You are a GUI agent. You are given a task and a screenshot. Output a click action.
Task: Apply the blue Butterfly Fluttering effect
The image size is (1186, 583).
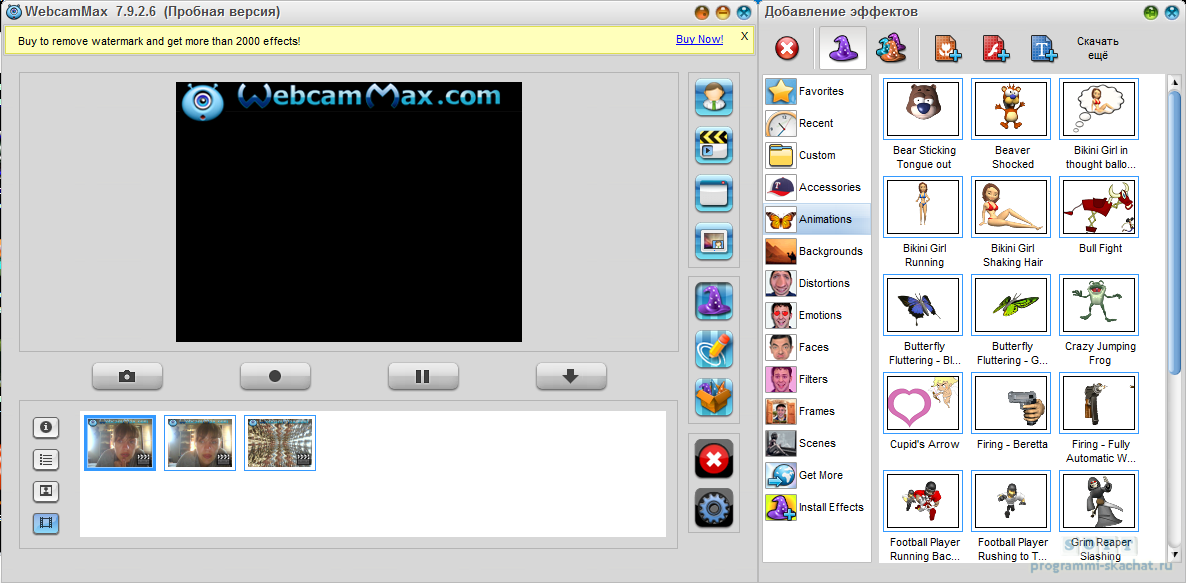pyautogui.click(x=923, y=305)
